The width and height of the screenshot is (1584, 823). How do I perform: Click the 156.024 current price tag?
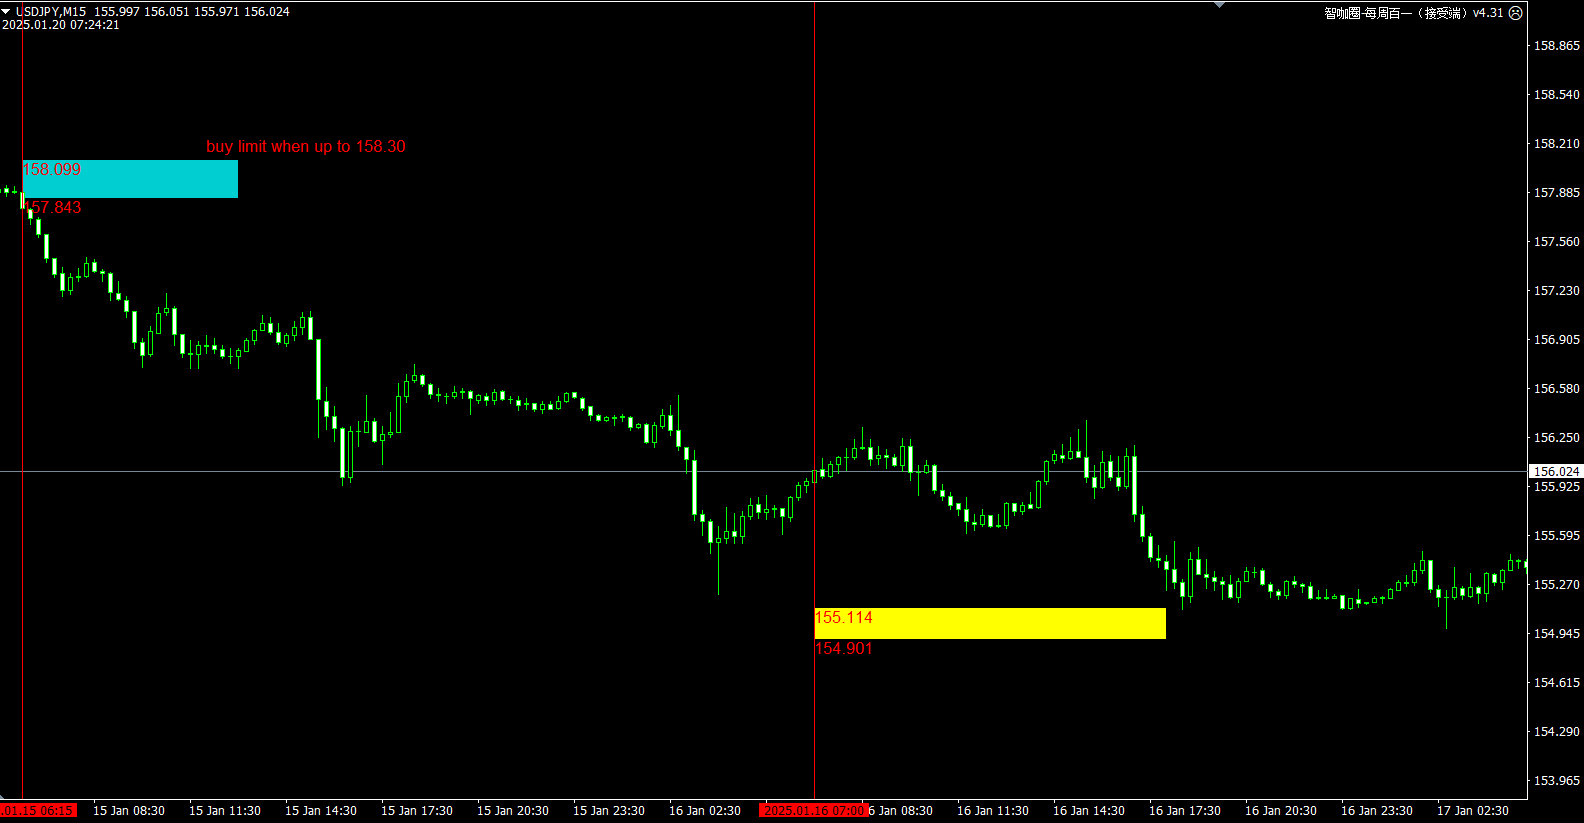[x=1556, y=471]
